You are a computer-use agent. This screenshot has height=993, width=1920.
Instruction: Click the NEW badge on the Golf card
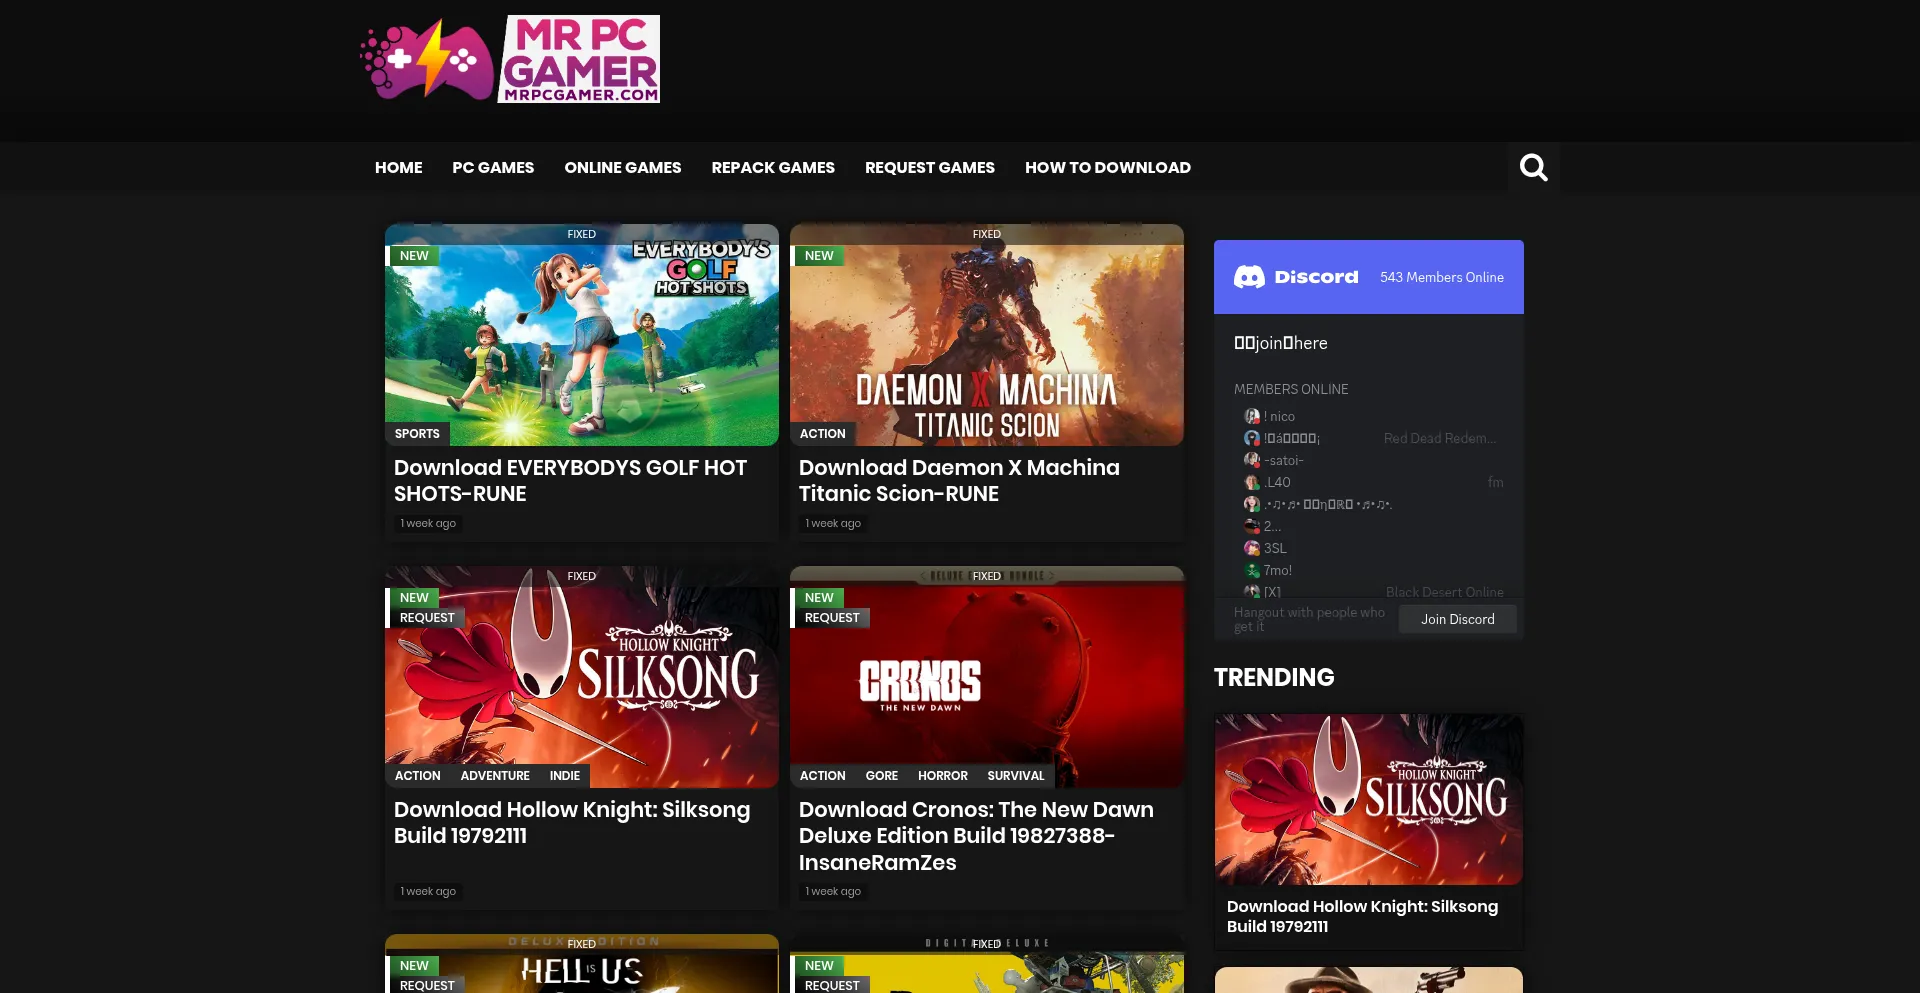[413, 256]
